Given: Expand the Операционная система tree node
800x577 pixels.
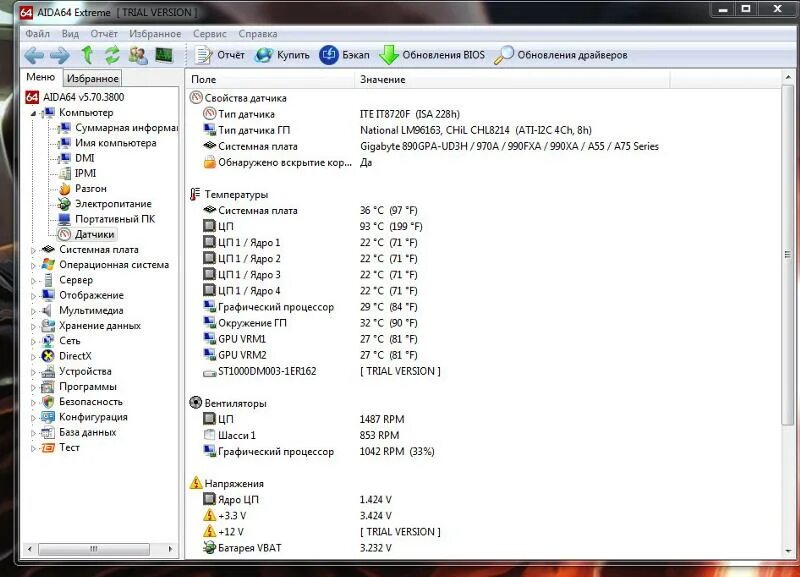Looking at the screenshot, I should pos(34,266).
